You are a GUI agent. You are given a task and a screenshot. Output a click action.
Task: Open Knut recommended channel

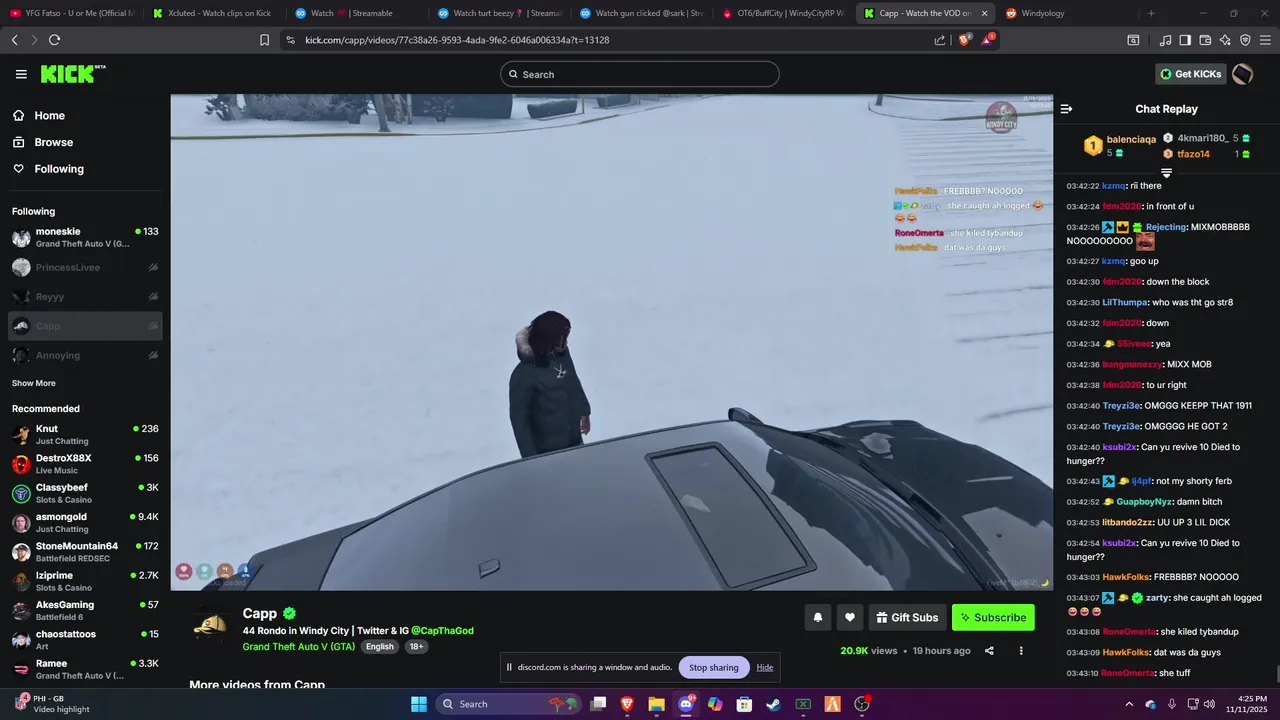85,434
